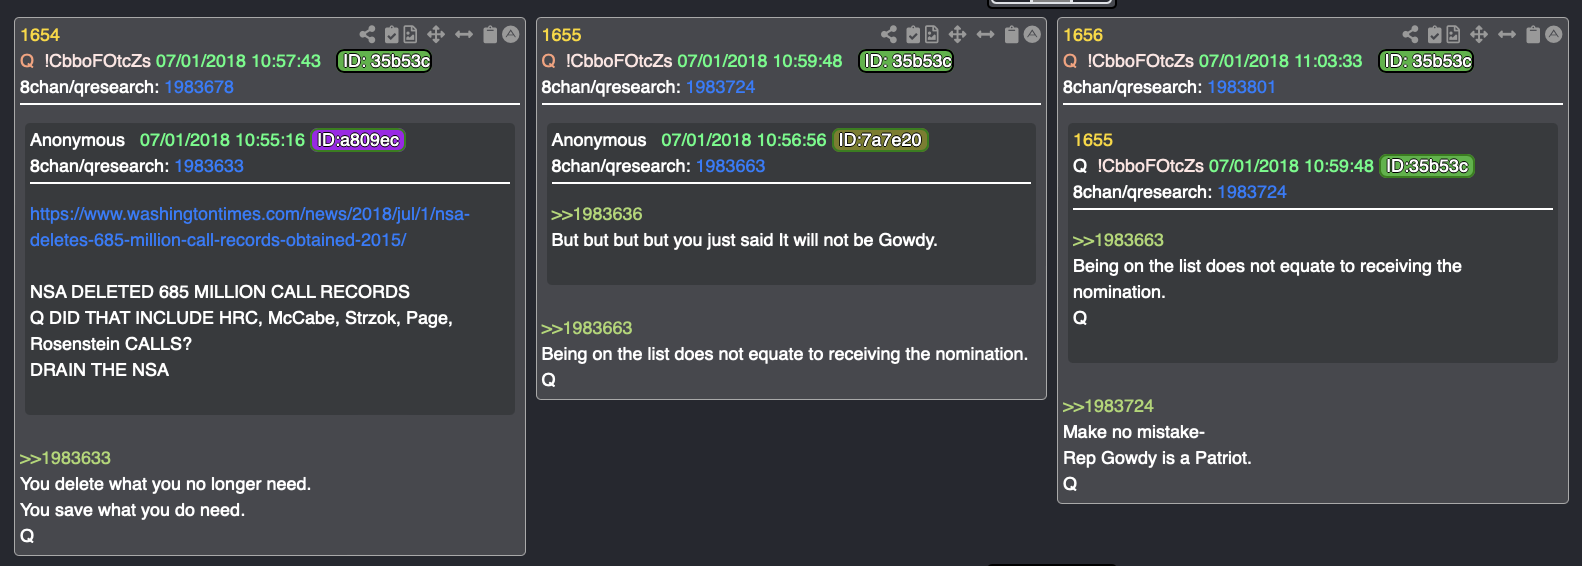Click the share icon on post 1656
The width and height of the screenshot is (1582, 566).
[1410, 35]
